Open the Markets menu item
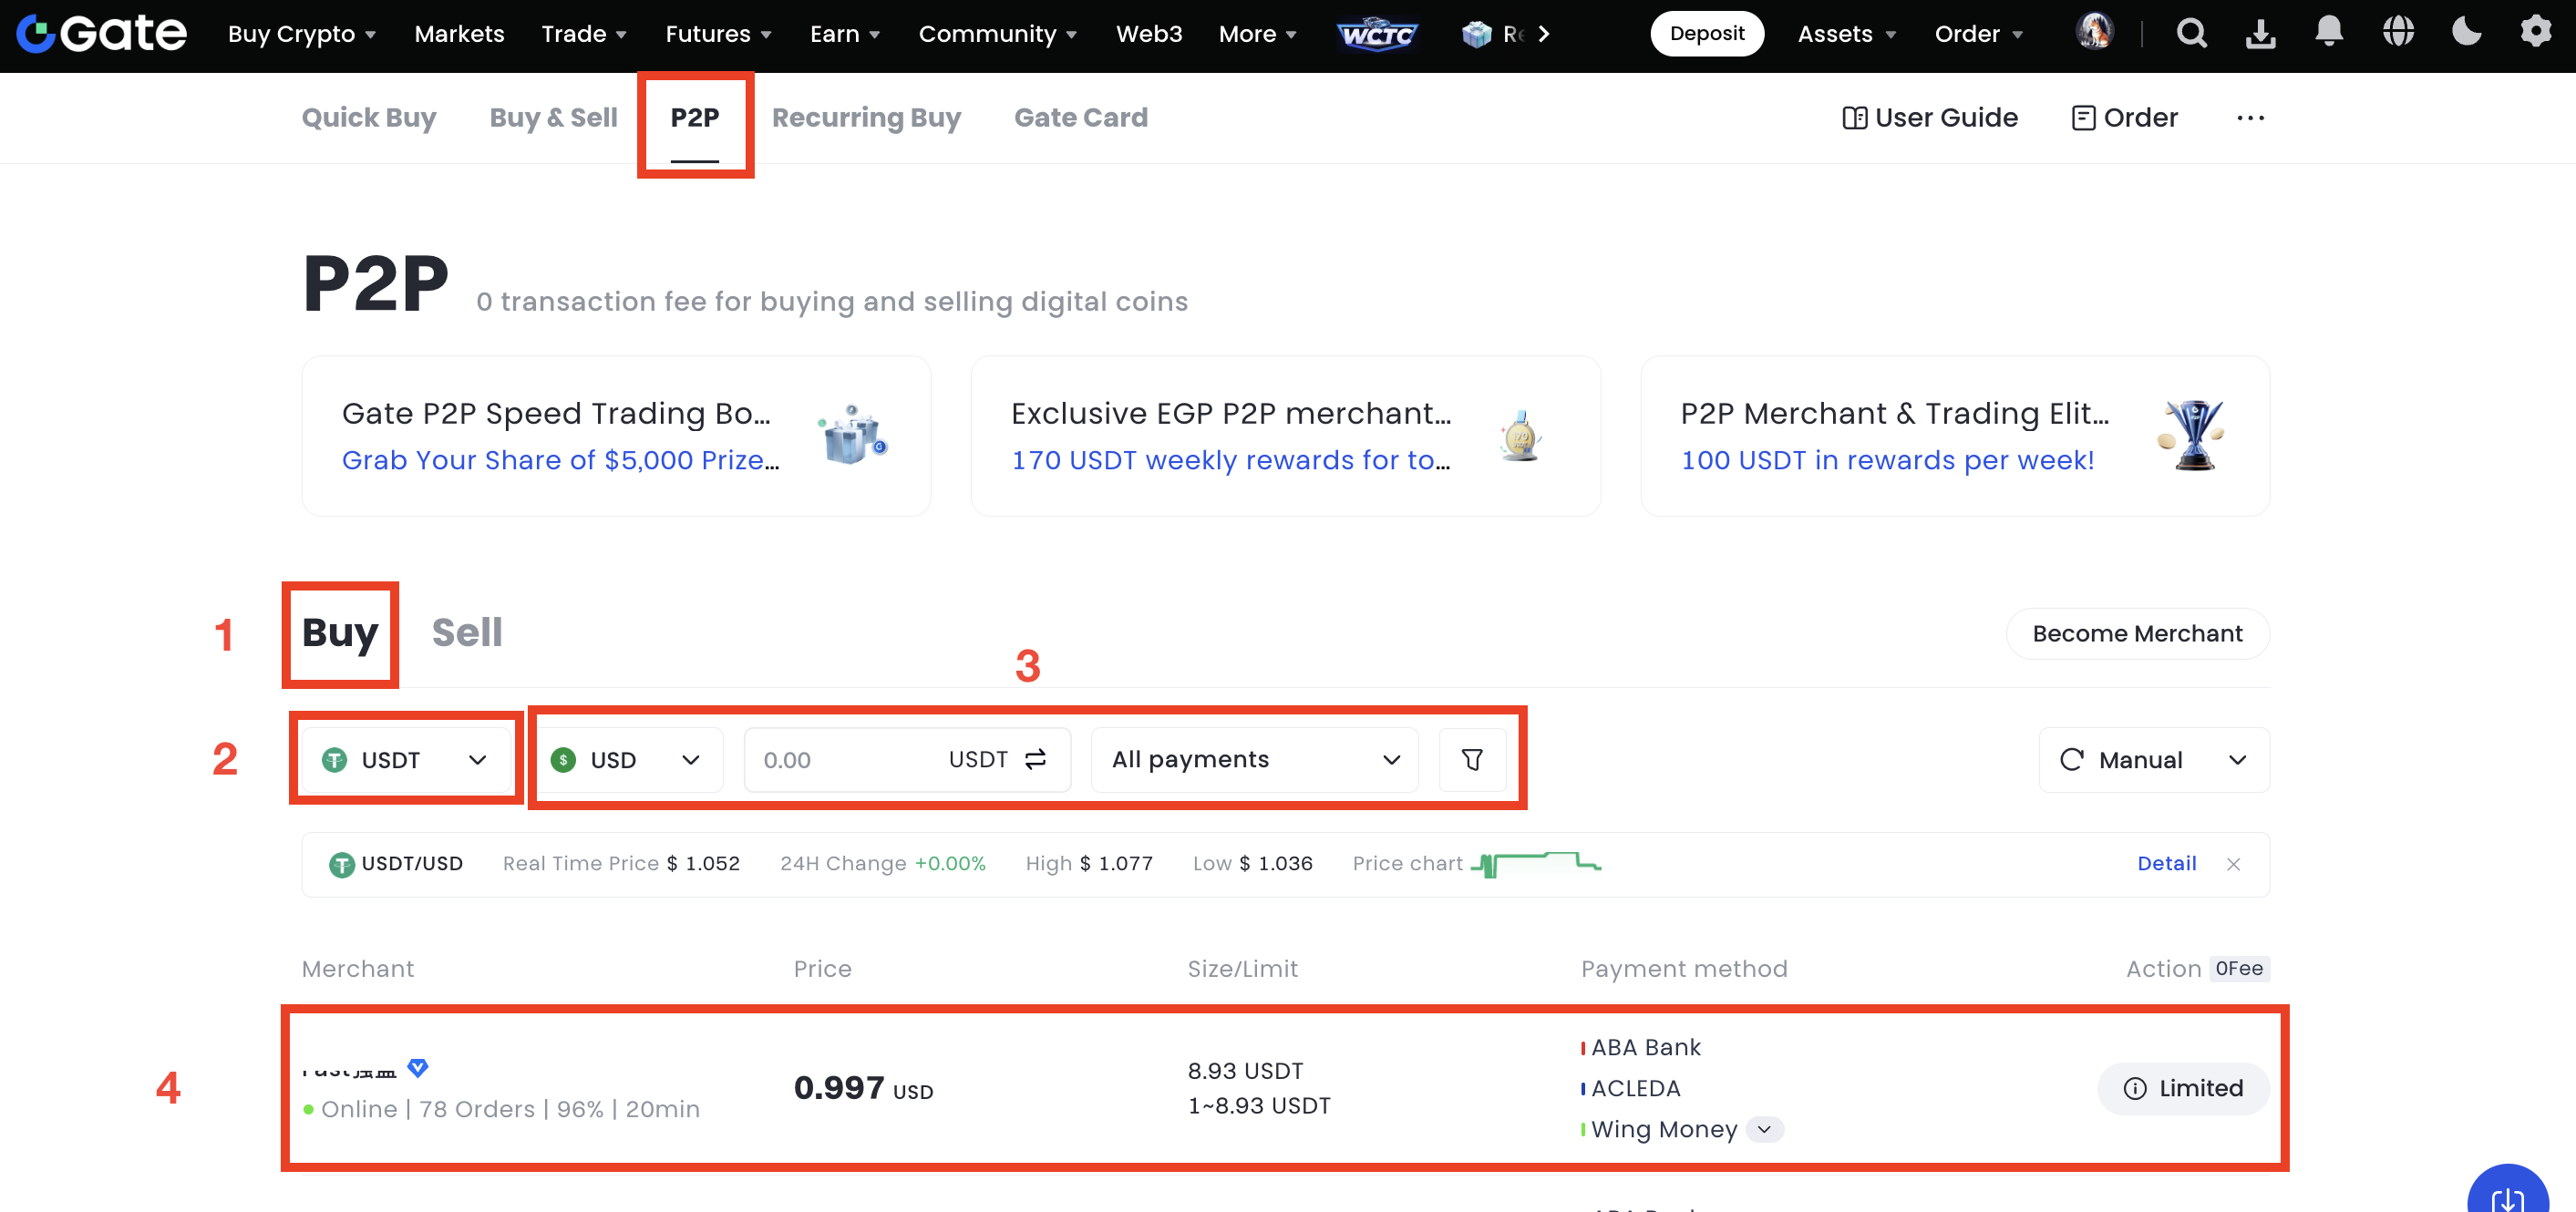Image resolution: width=2576 pixels, height=1212 pixels. click(459, 34)
